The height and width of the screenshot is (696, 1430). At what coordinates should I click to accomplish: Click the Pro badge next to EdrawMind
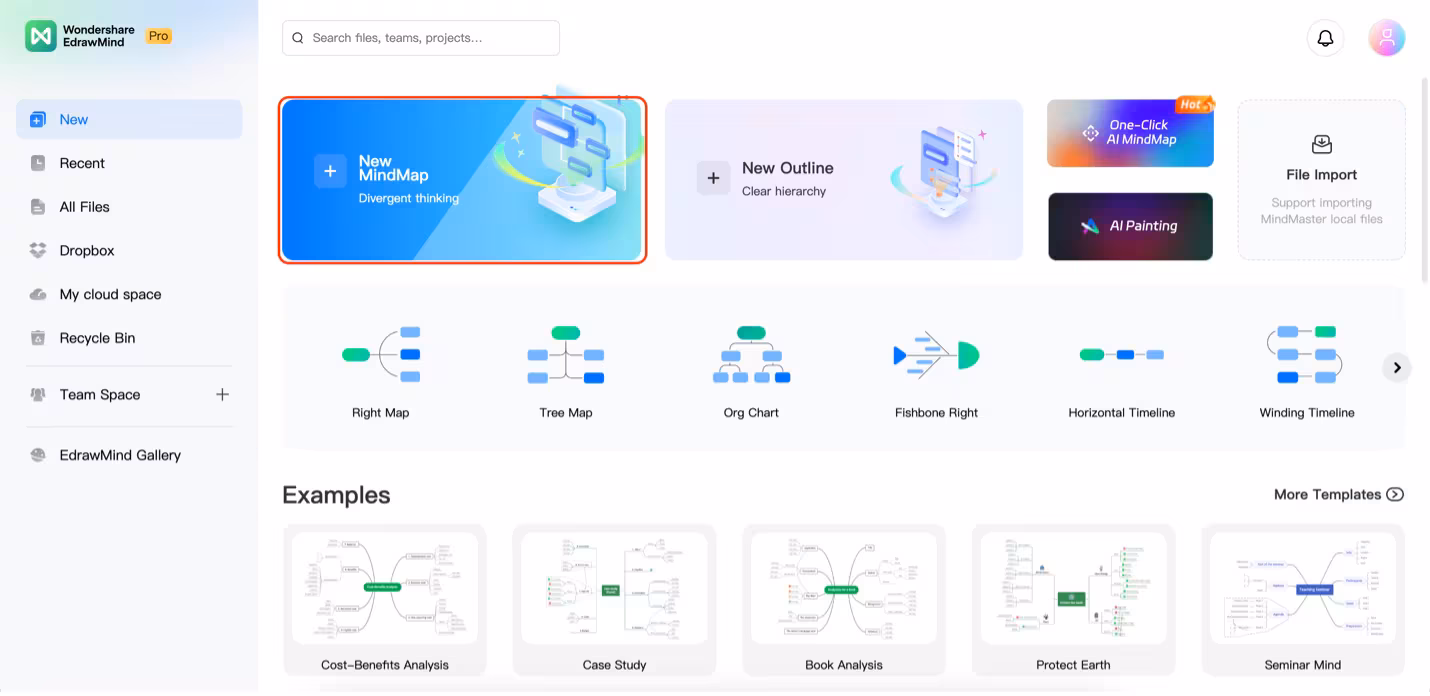tap(159, 36)
